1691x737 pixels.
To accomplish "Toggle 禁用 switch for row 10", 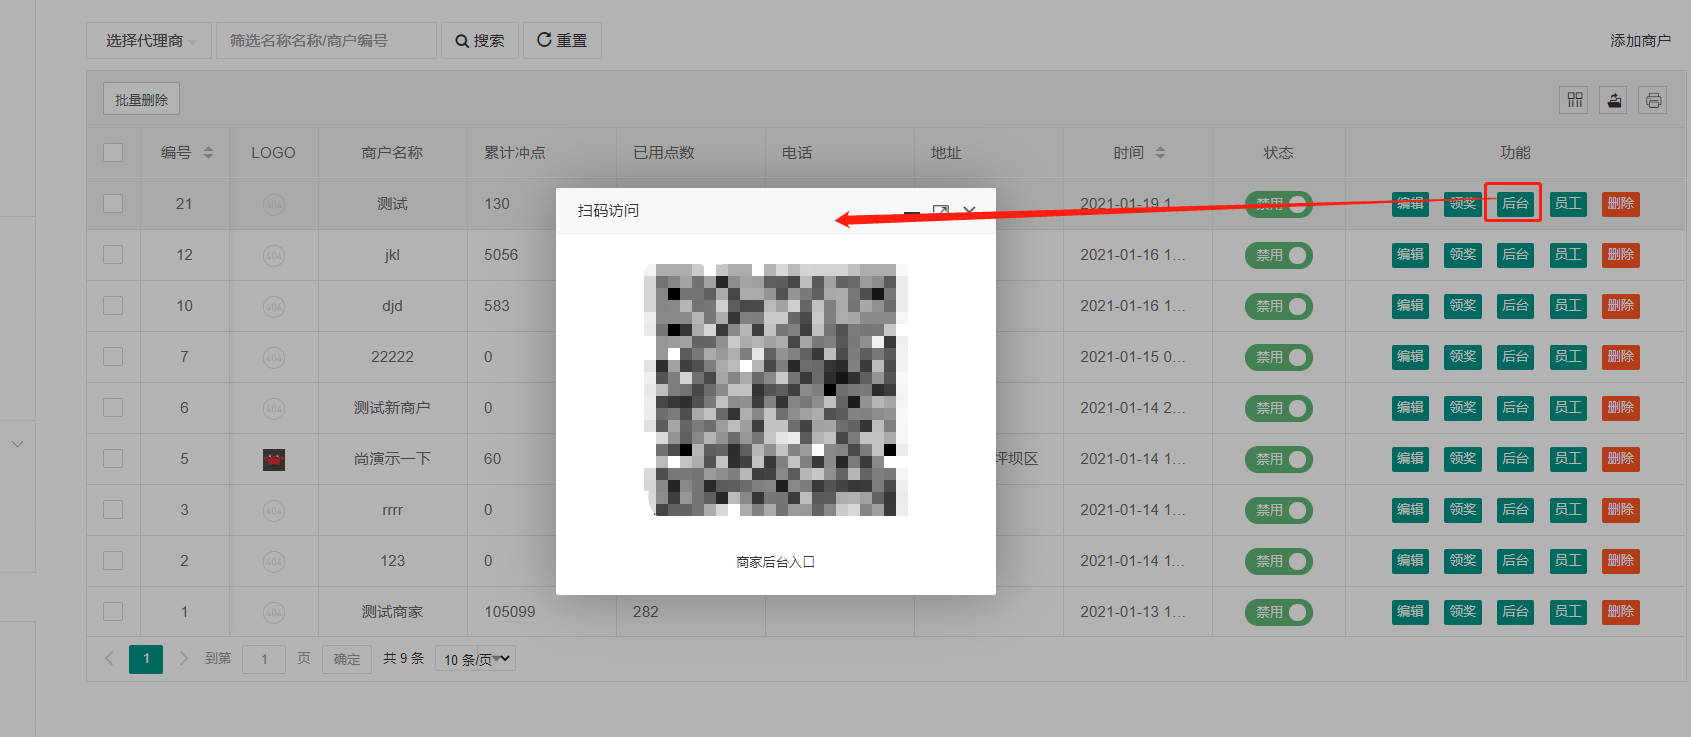I will (x=1279, y=307).
